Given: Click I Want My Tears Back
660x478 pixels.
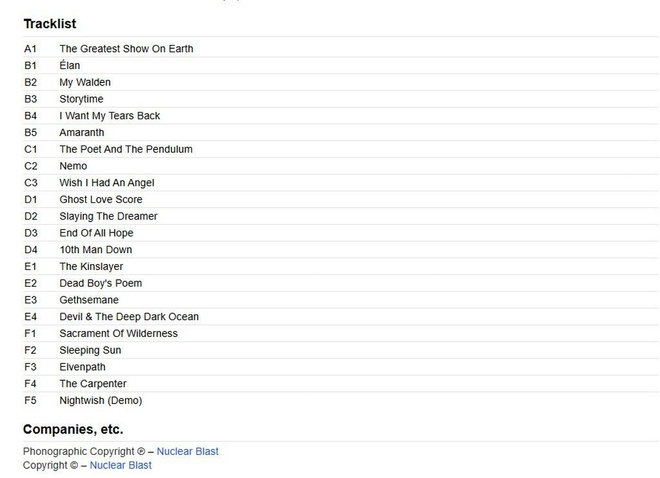Looking at the screenshot, I should (109, 116).
